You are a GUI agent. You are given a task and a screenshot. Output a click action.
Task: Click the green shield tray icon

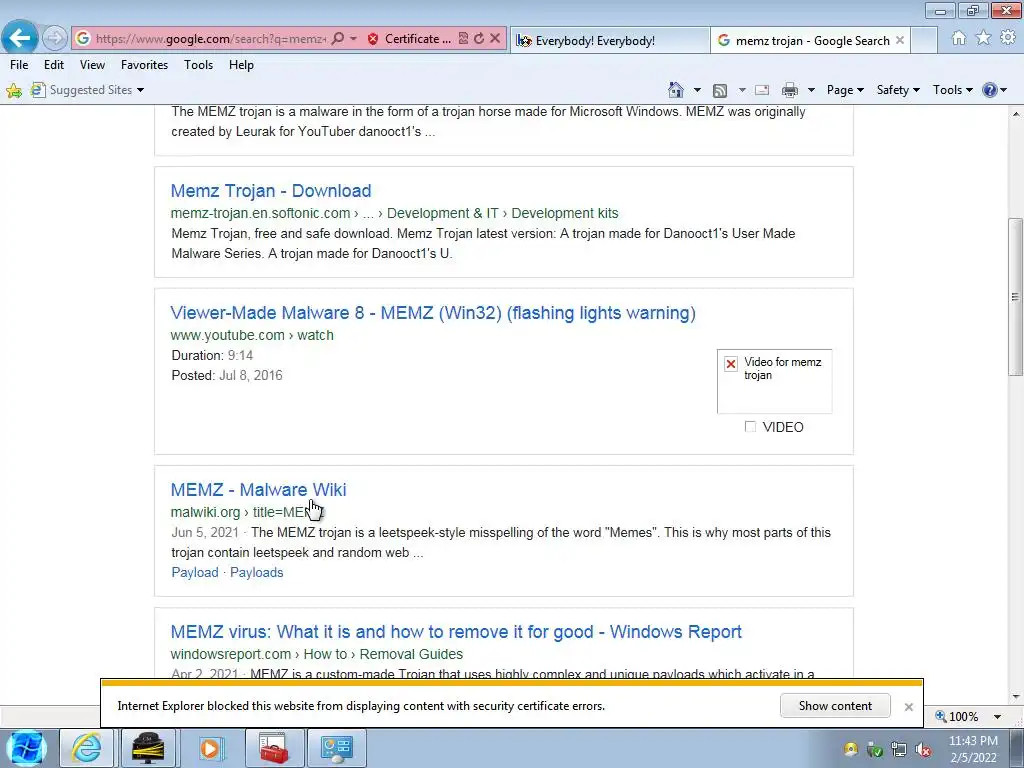tap(875, 750)
